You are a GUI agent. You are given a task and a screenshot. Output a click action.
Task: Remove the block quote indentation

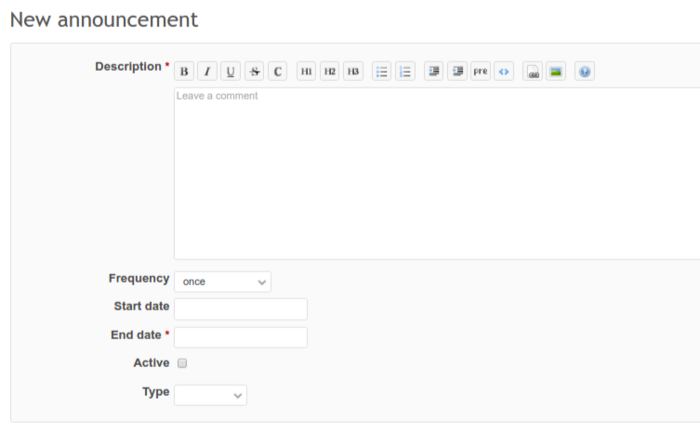pyautogui.click(x=457, y=72)
